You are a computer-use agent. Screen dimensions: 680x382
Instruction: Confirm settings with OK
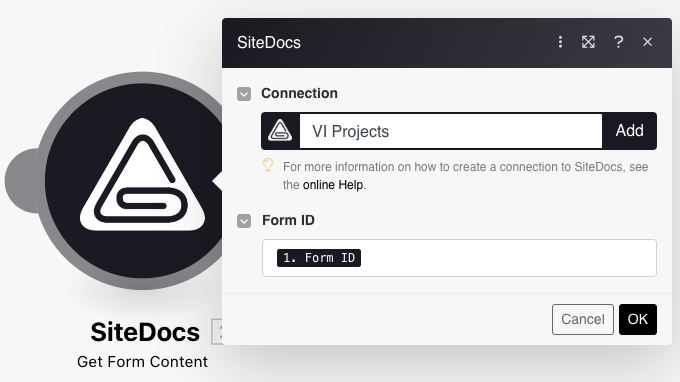tap(638, 320)
